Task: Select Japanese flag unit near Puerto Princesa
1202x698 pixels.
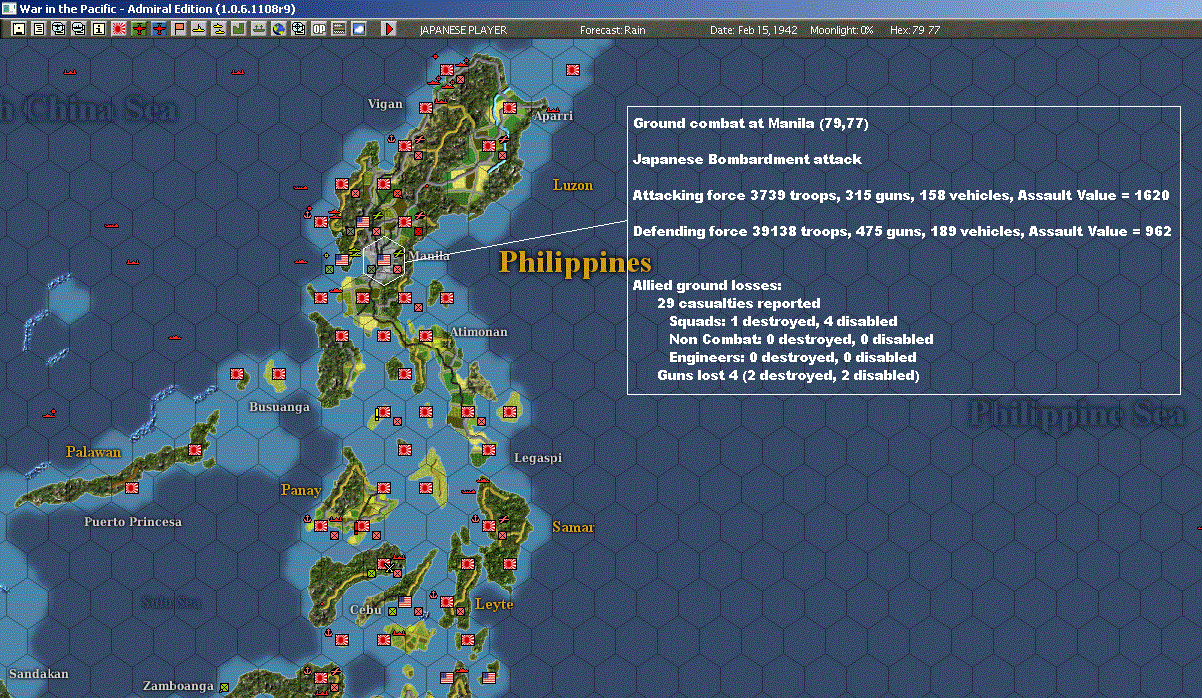Action: point(132,488)
